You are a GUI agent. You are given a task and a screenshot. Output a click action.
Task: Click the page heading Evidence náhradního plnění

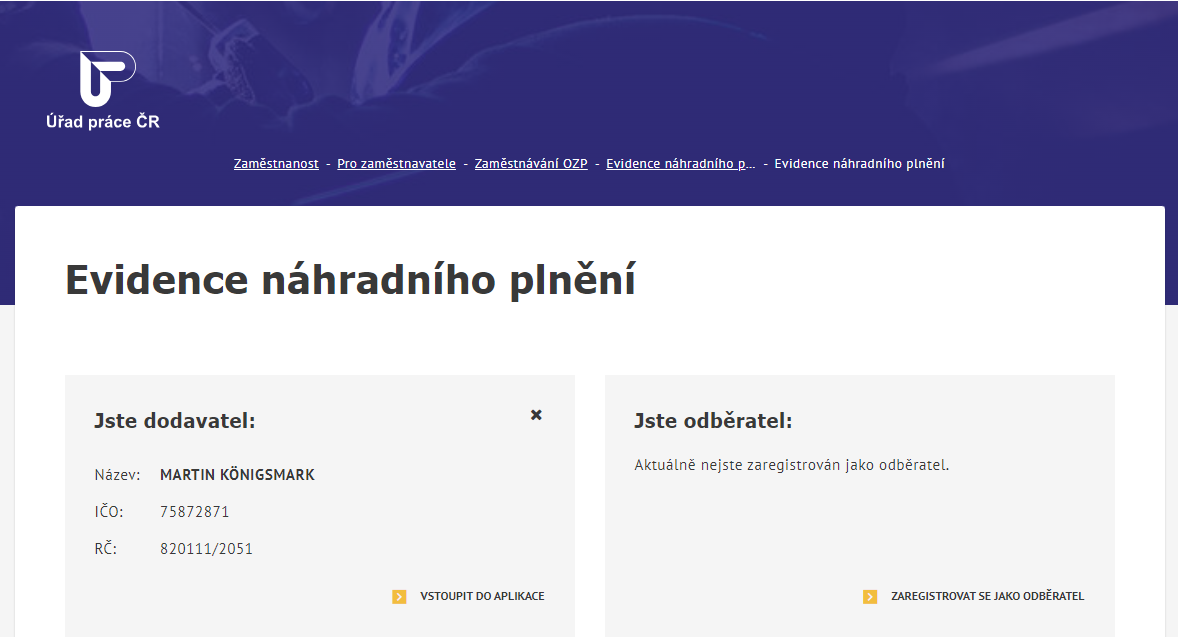[351, 280]
